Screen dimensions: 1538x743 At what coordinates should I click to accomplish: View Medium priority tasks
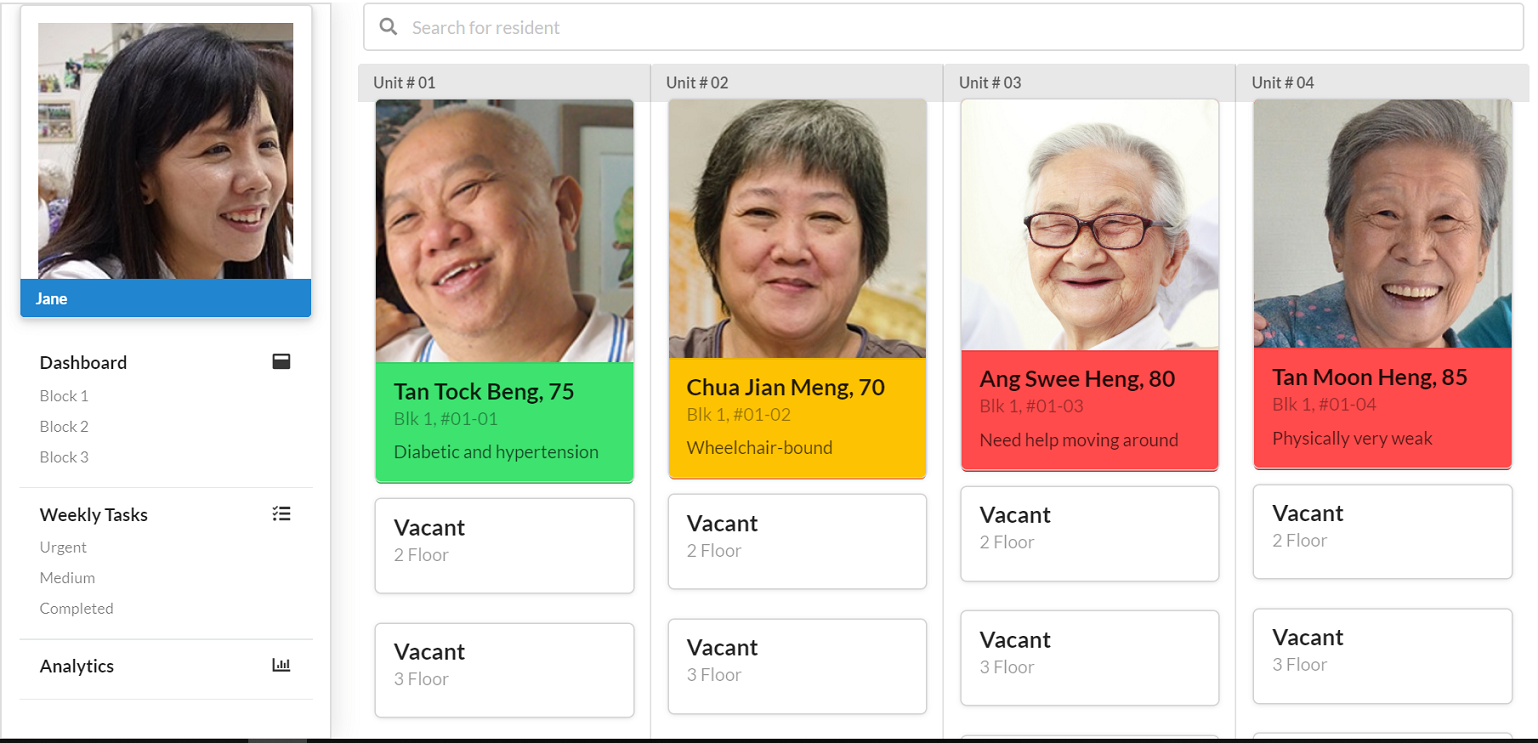tap(67, 578)
